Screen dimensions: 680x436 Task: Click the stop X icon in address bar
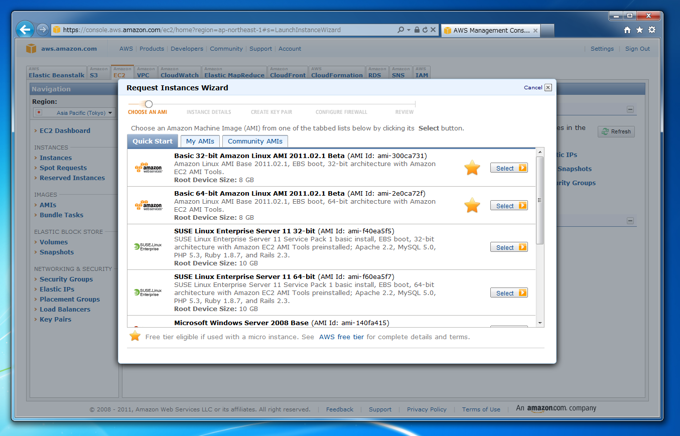[x=433, y=30]
